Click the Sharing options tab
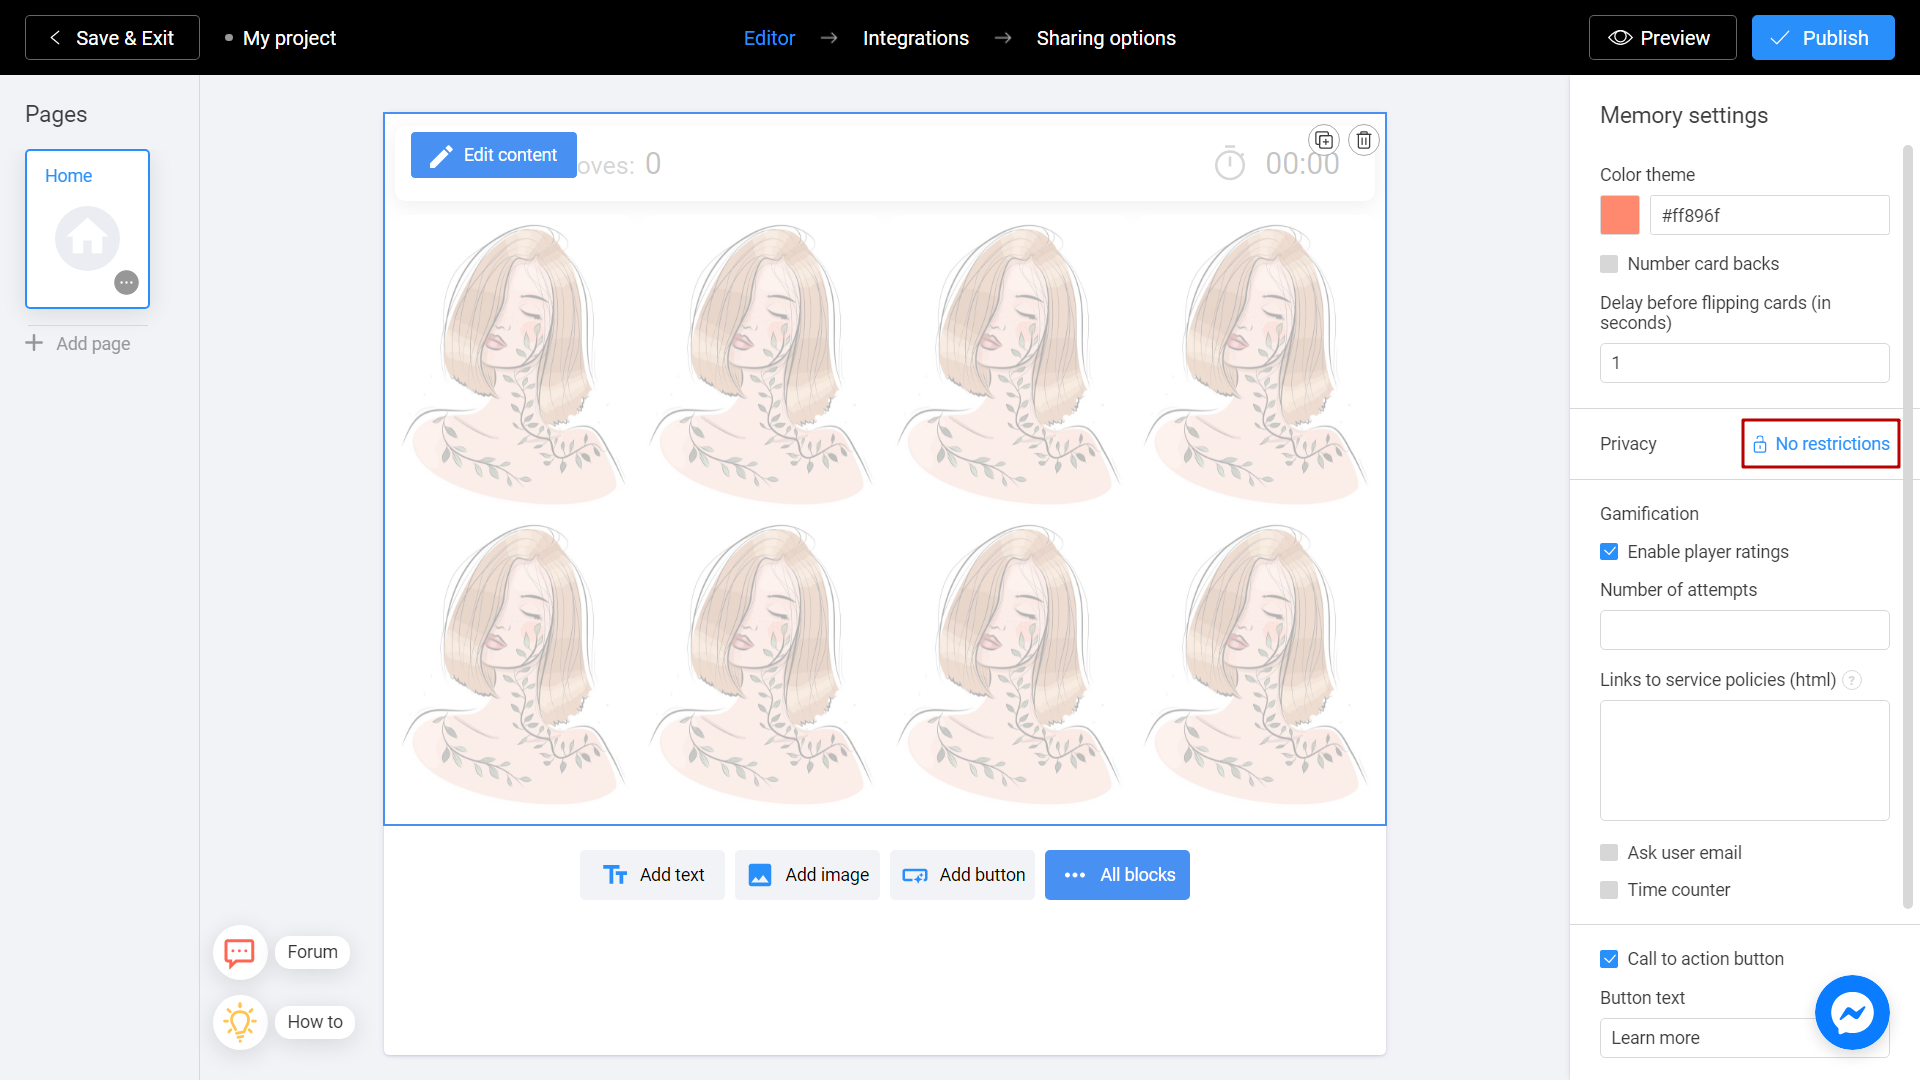Image resolution: width=1920 pixels, height=1080 pixels. pyautogui.click(x=1106, y=37)
